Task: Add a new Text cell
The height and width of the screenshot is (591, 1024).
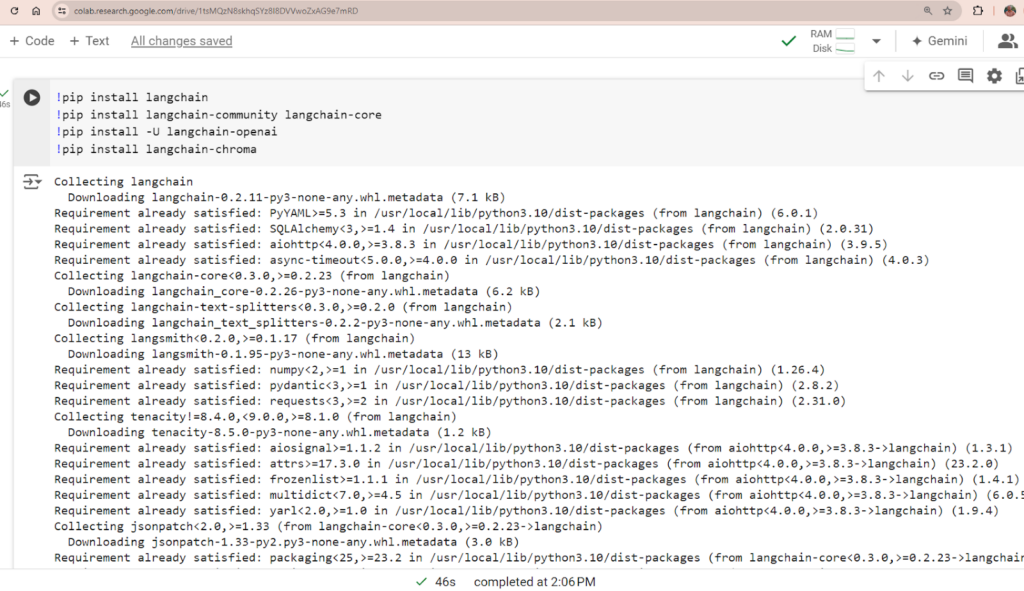Action: click(89, 41)
